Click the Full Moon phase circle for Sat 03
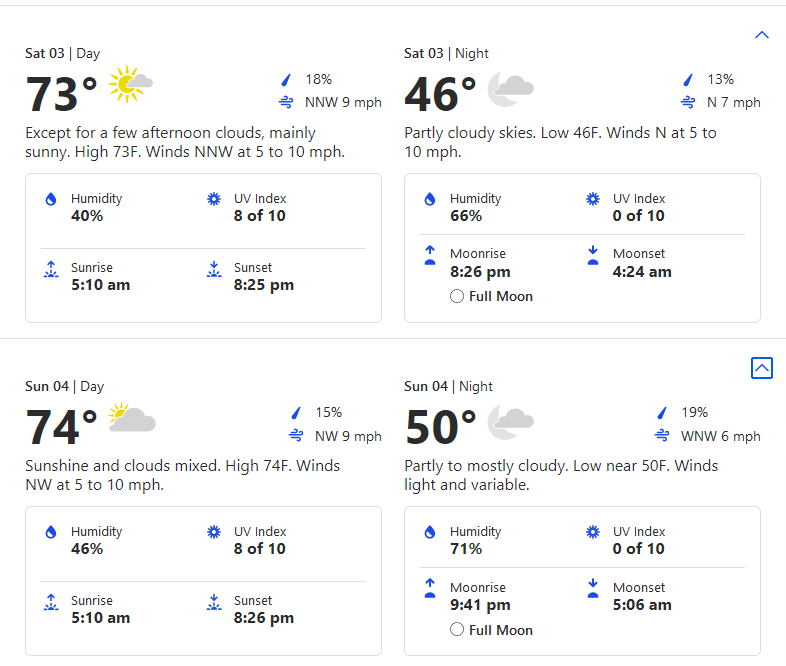The height and width of the screenshot is (666, 786). click(457, 296)
